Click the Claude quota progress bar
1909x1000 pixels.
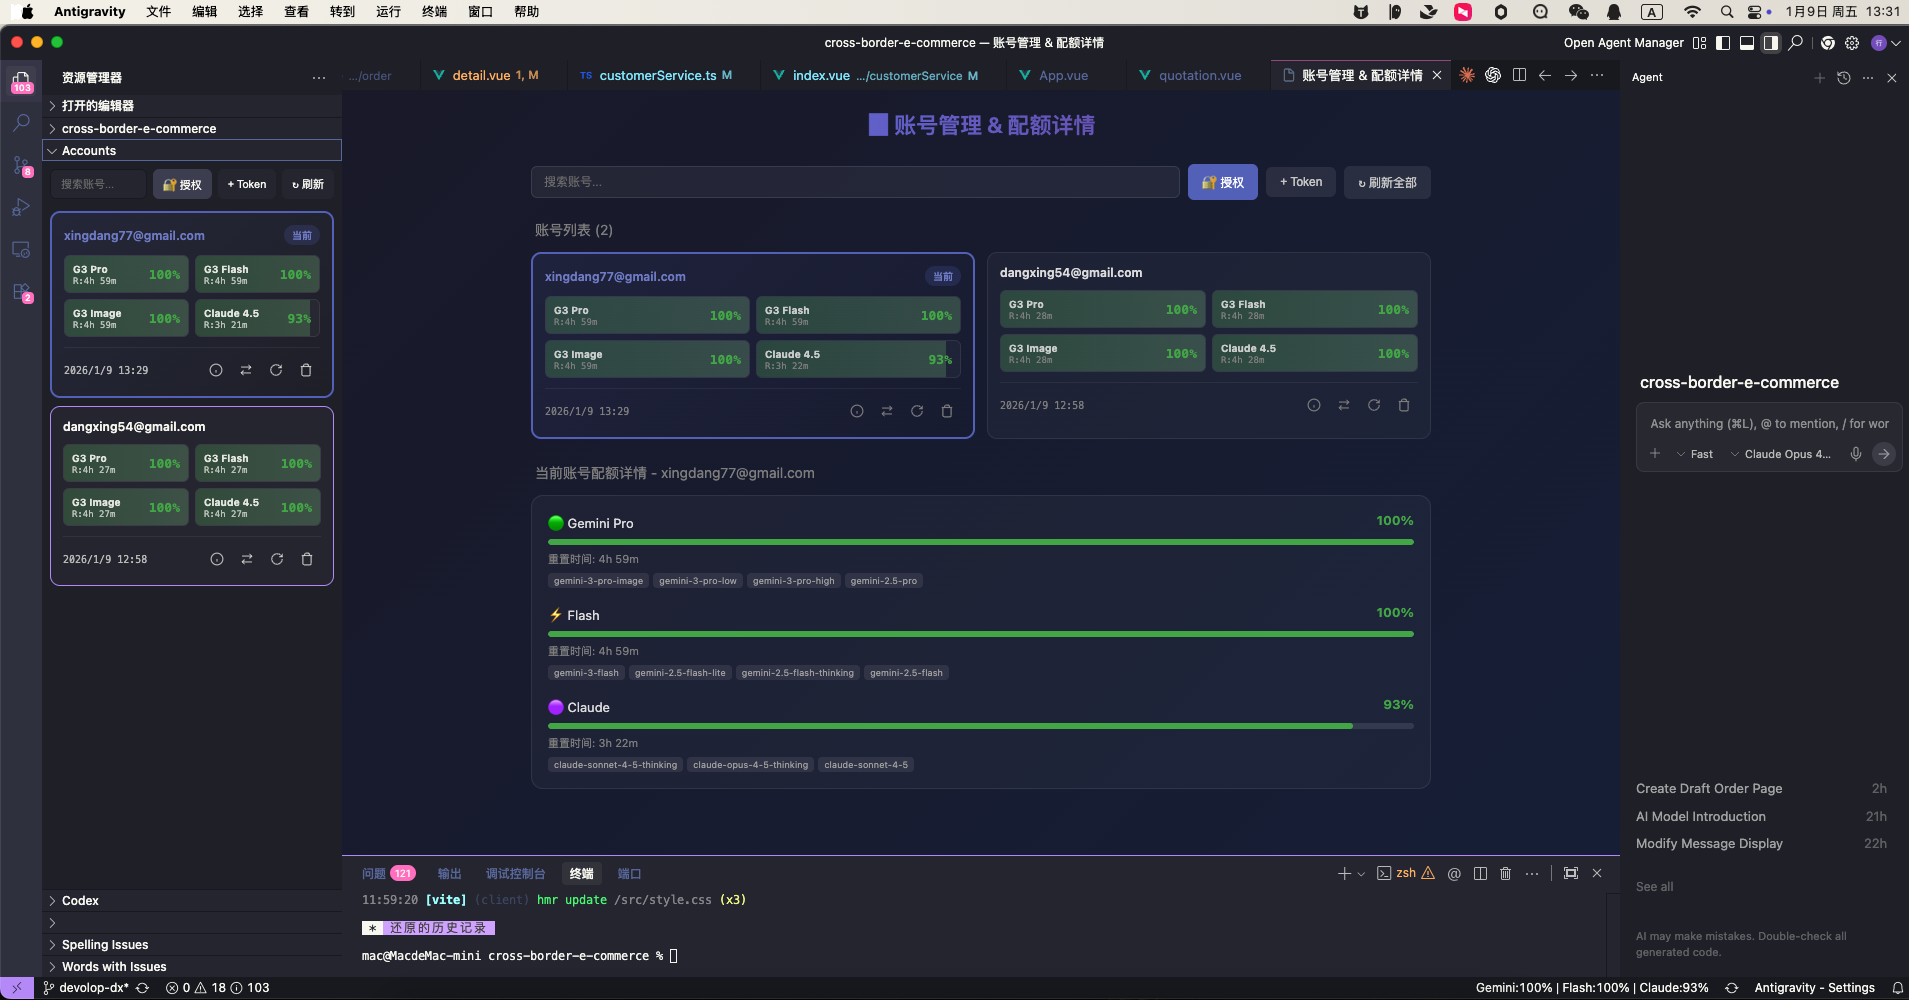coord(981,726)
